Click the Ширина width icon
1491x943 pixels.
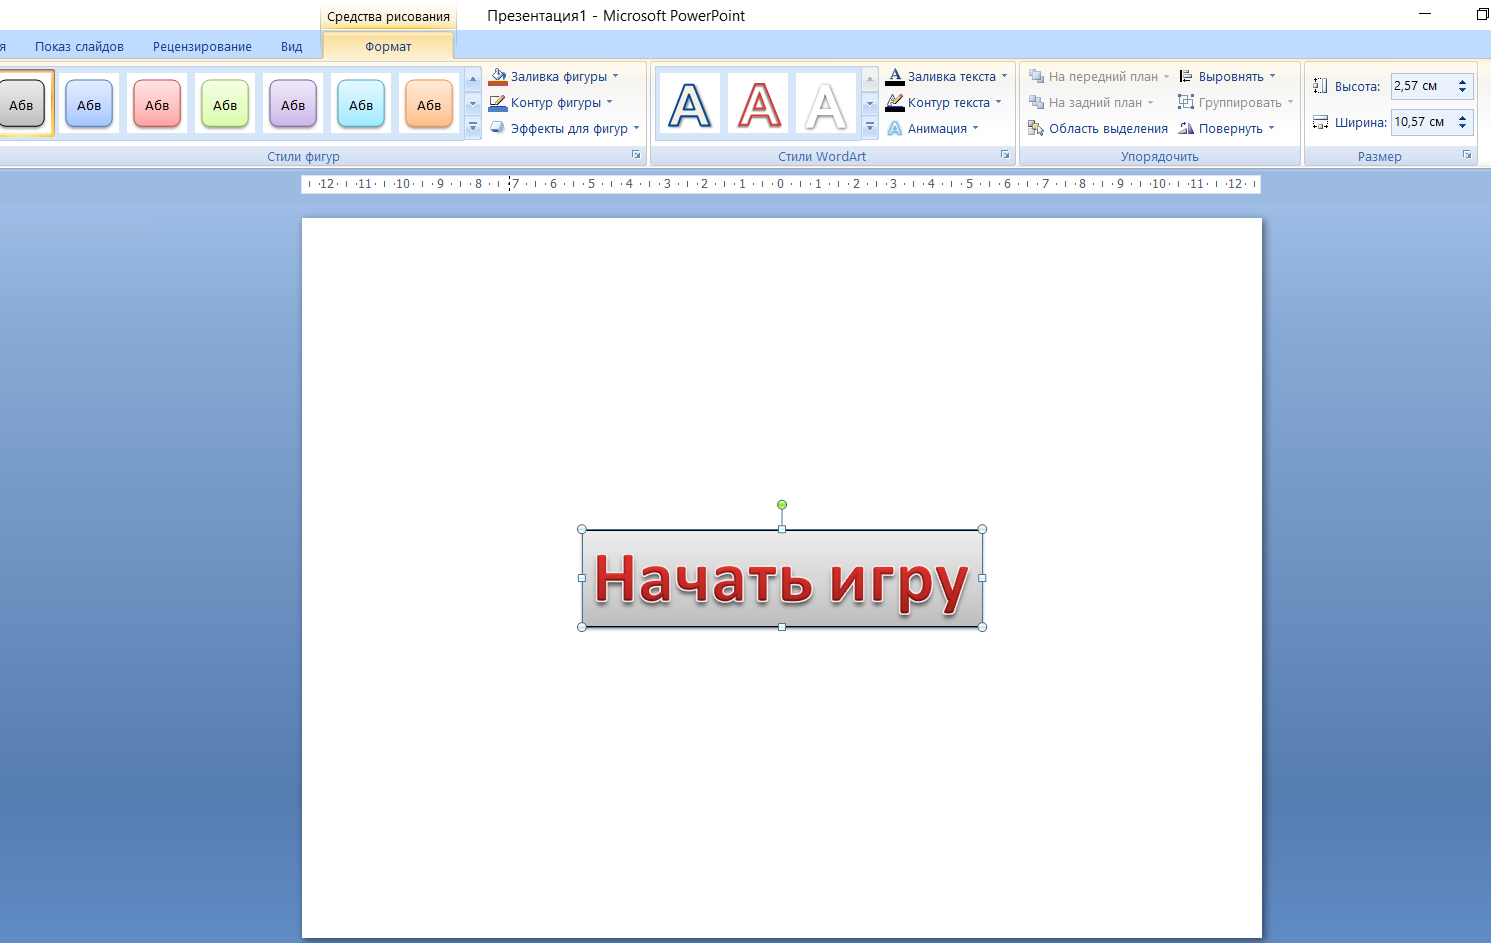coord(1320,122)
